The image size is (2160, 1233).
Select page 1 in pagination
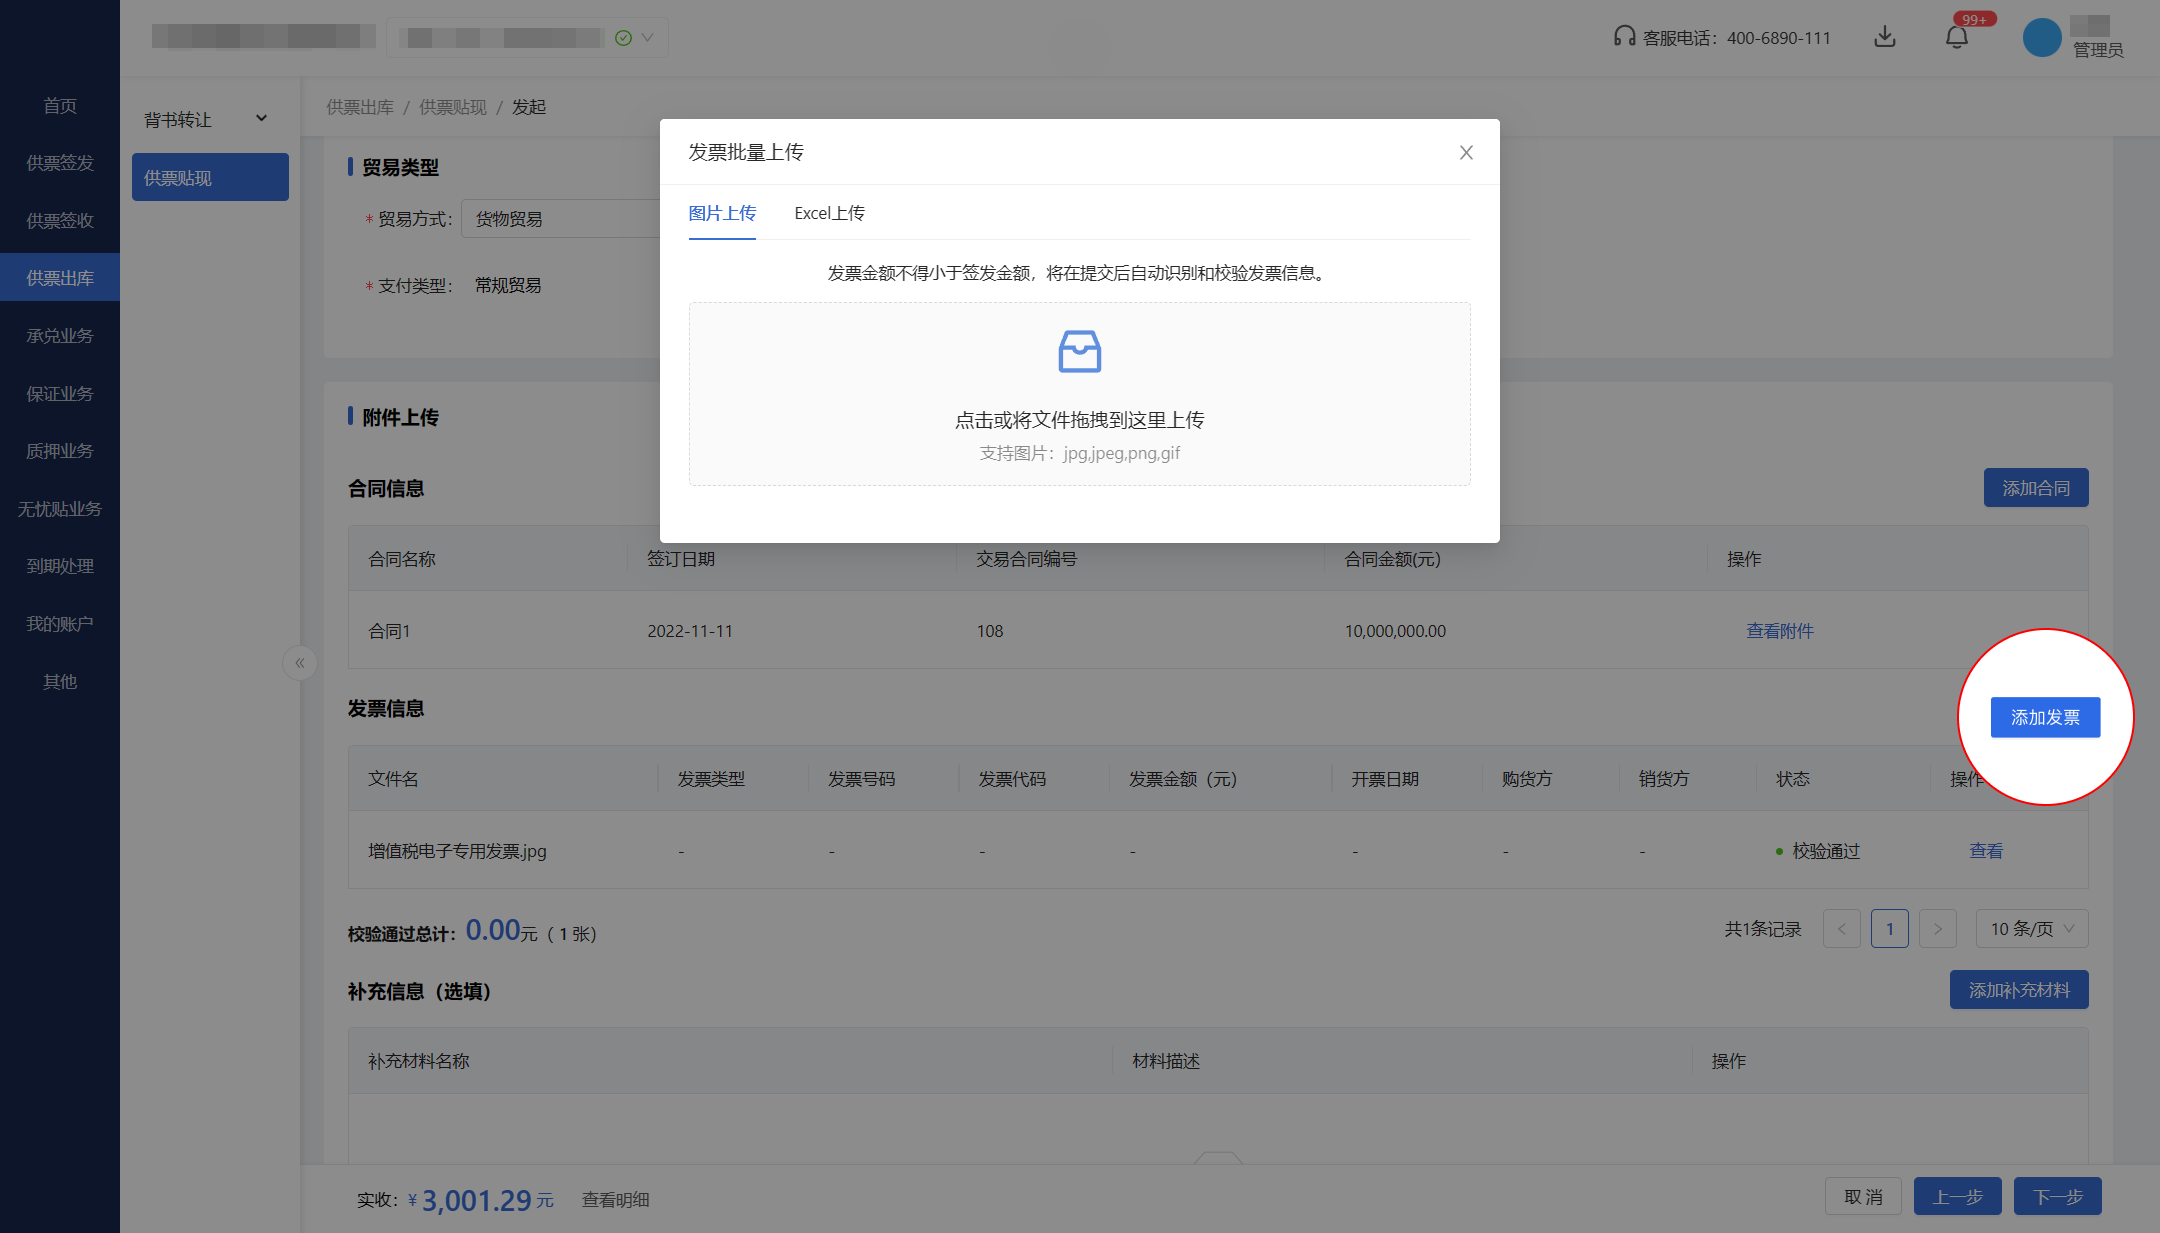pos(1890,929)
